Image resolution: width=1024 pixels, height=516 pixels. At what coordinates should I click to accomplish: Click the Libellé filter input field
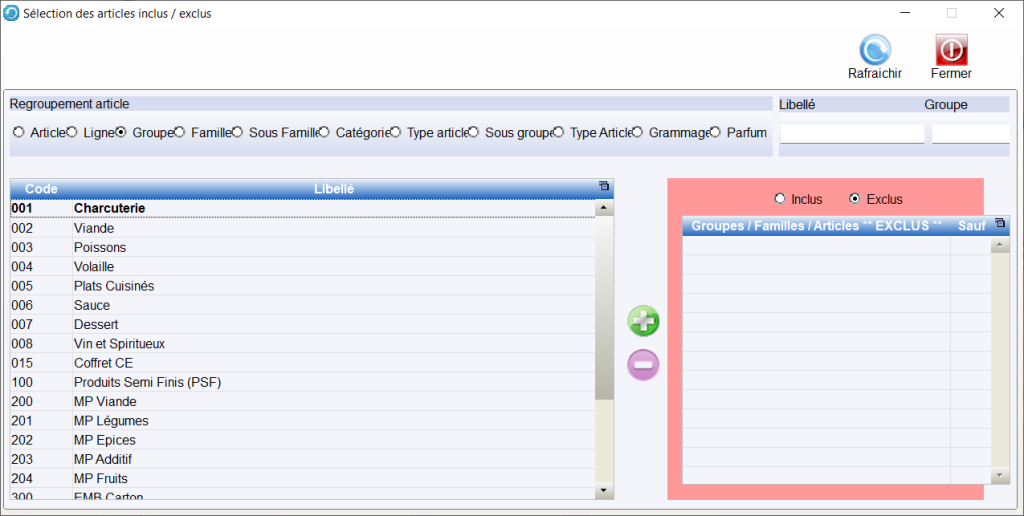coord(852,134)
